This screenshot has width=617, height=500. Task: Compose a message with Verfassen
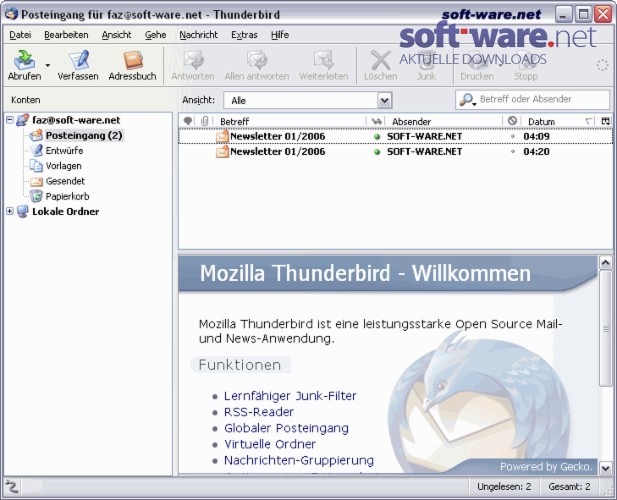78,66
